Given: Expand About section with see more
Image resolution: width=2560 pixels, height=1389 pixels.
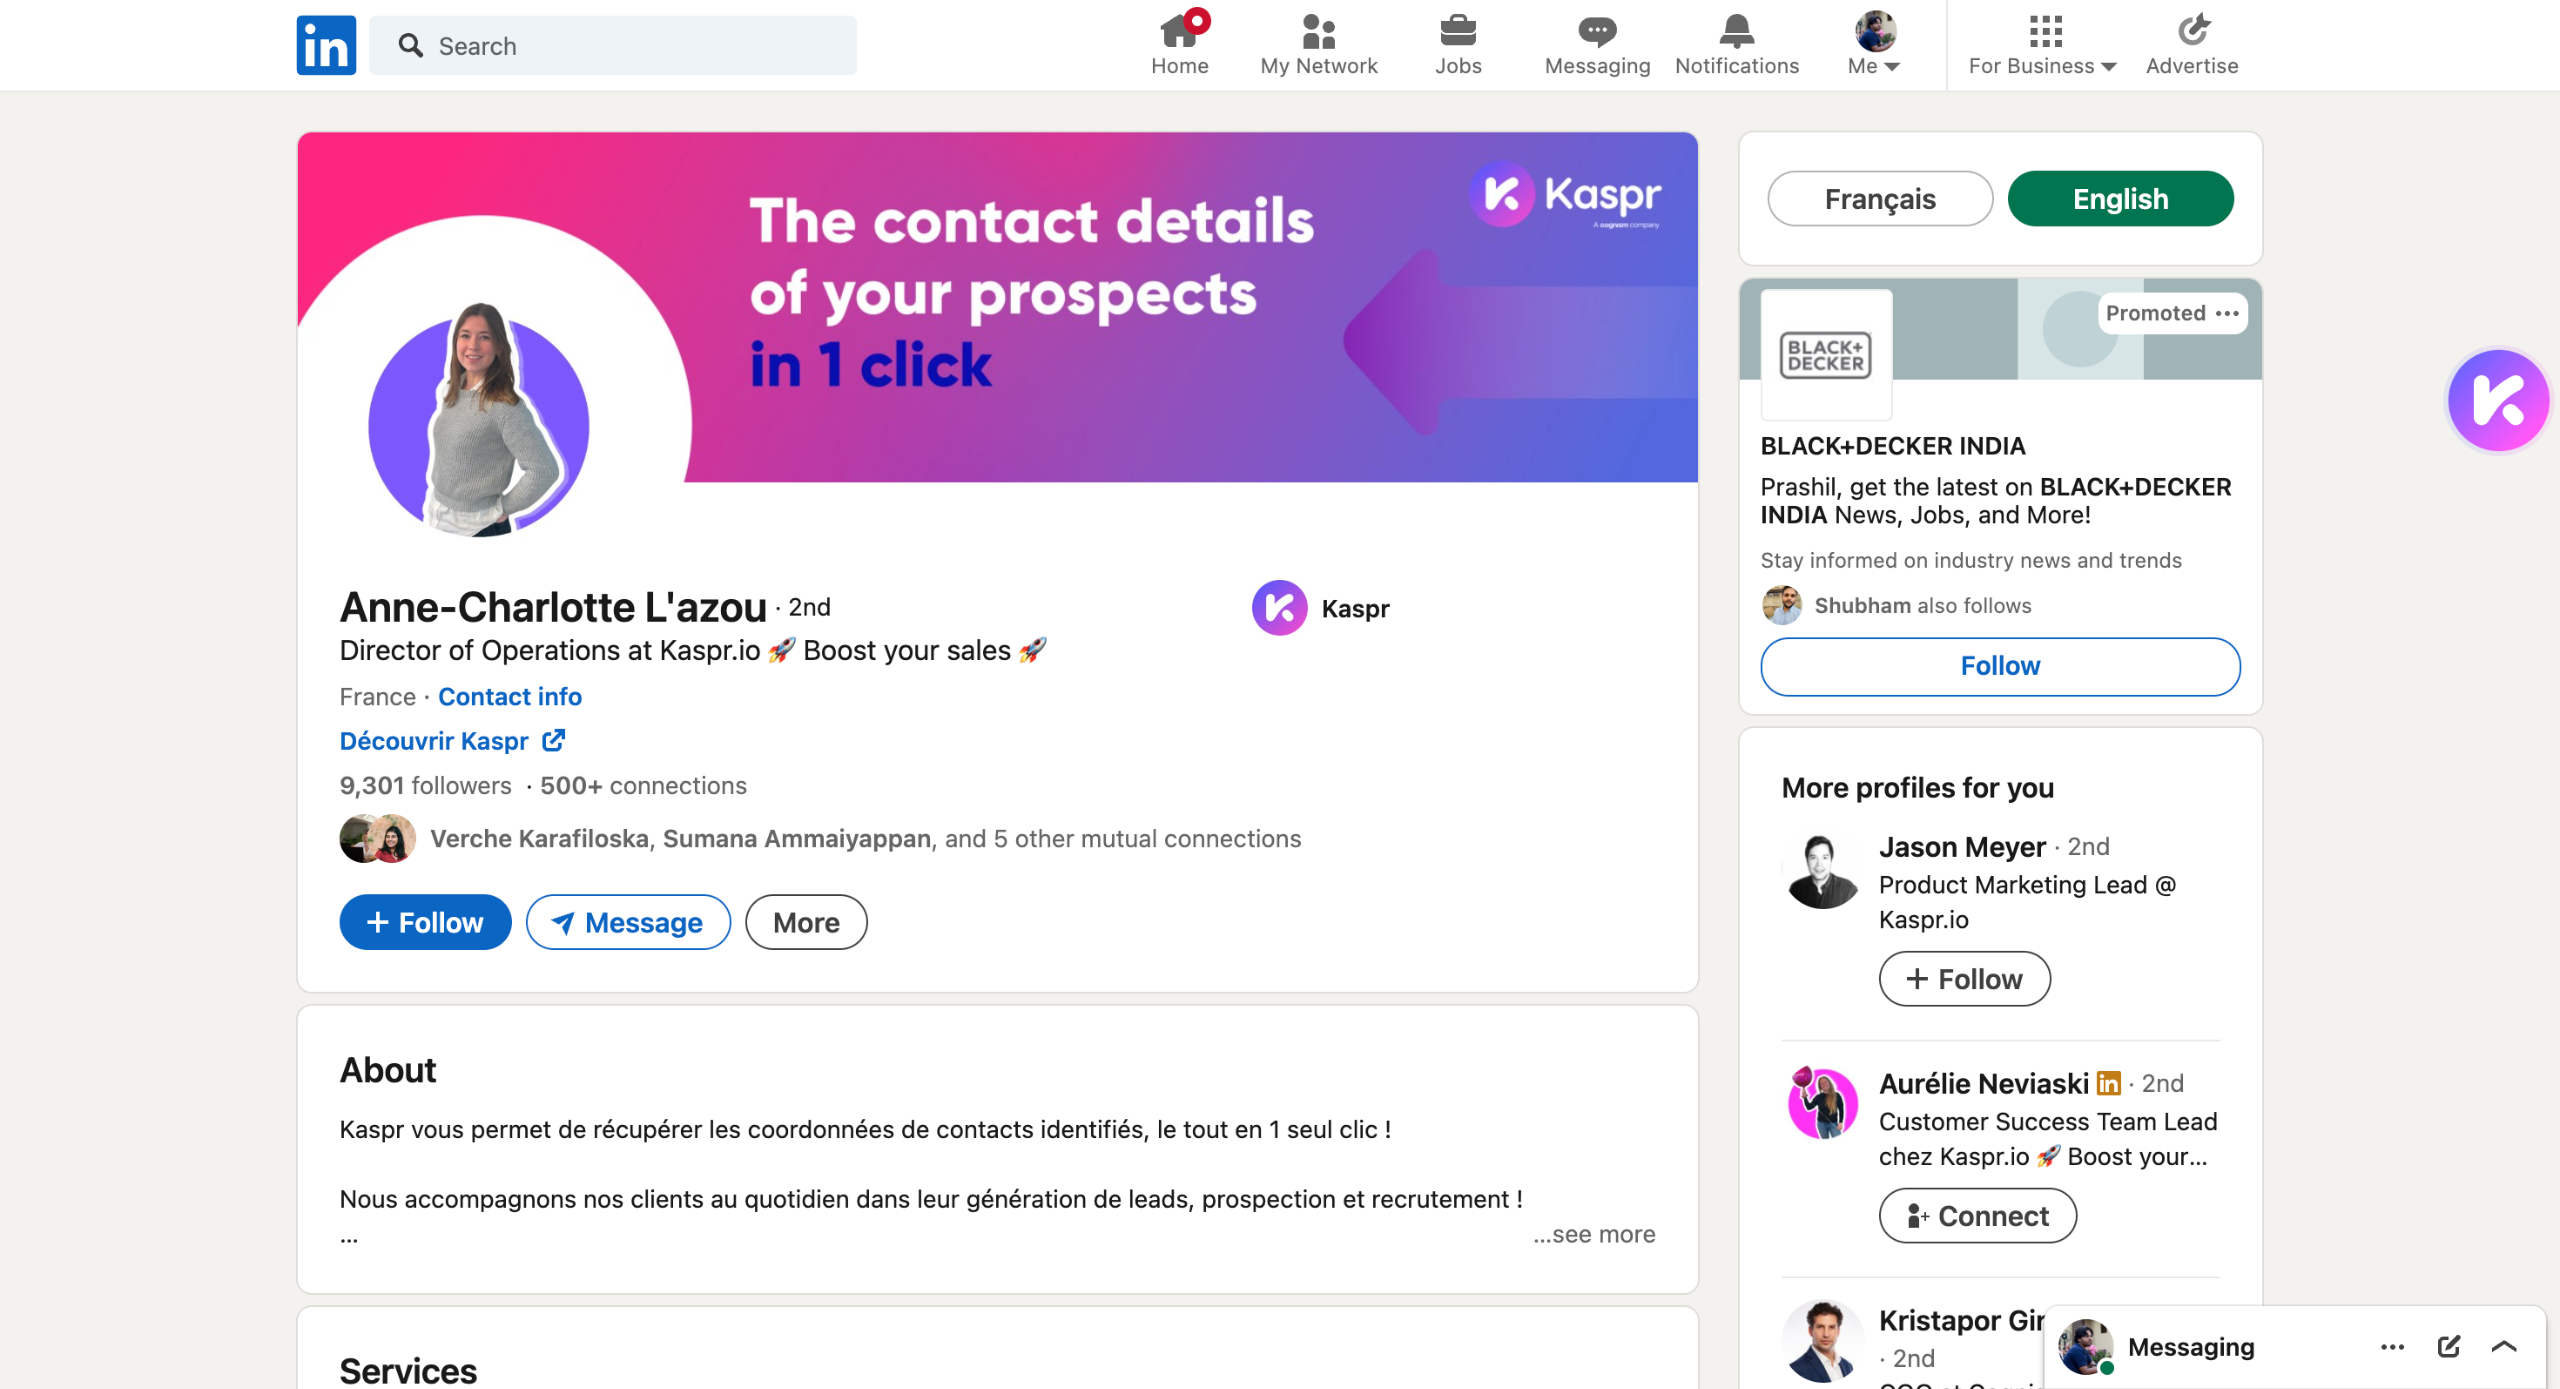Looking at the screenshot, I should coord(1596,1234).
